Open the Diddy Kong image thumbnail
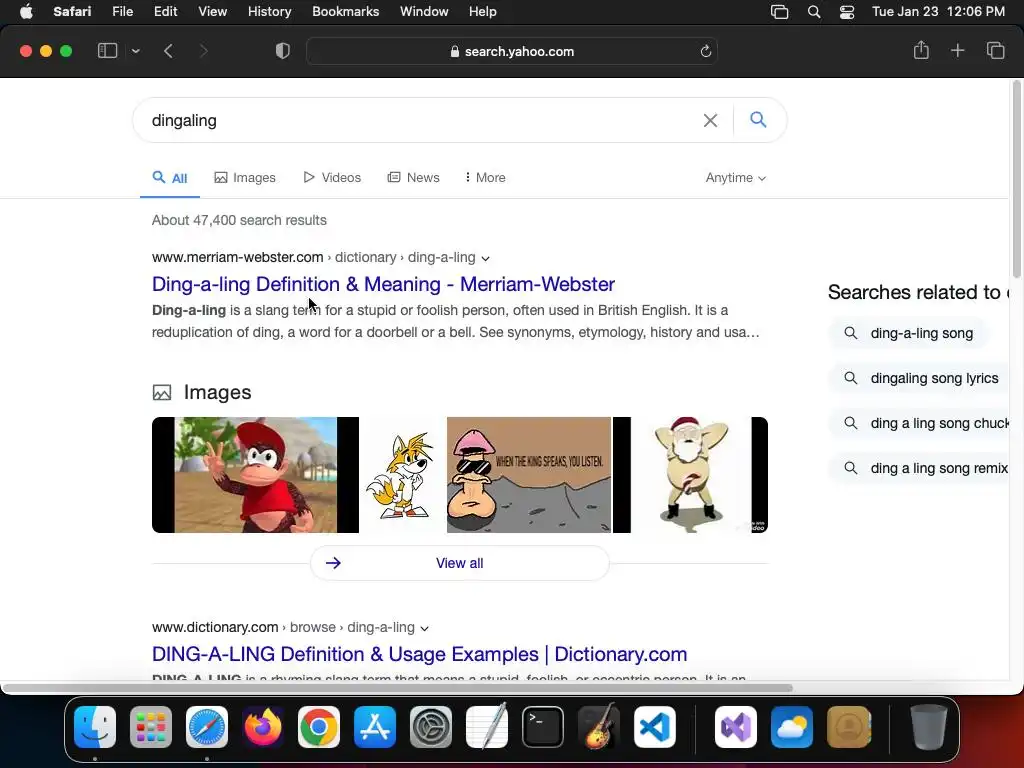This screenshot has height=768, width=1024. (x=255, y=475)
